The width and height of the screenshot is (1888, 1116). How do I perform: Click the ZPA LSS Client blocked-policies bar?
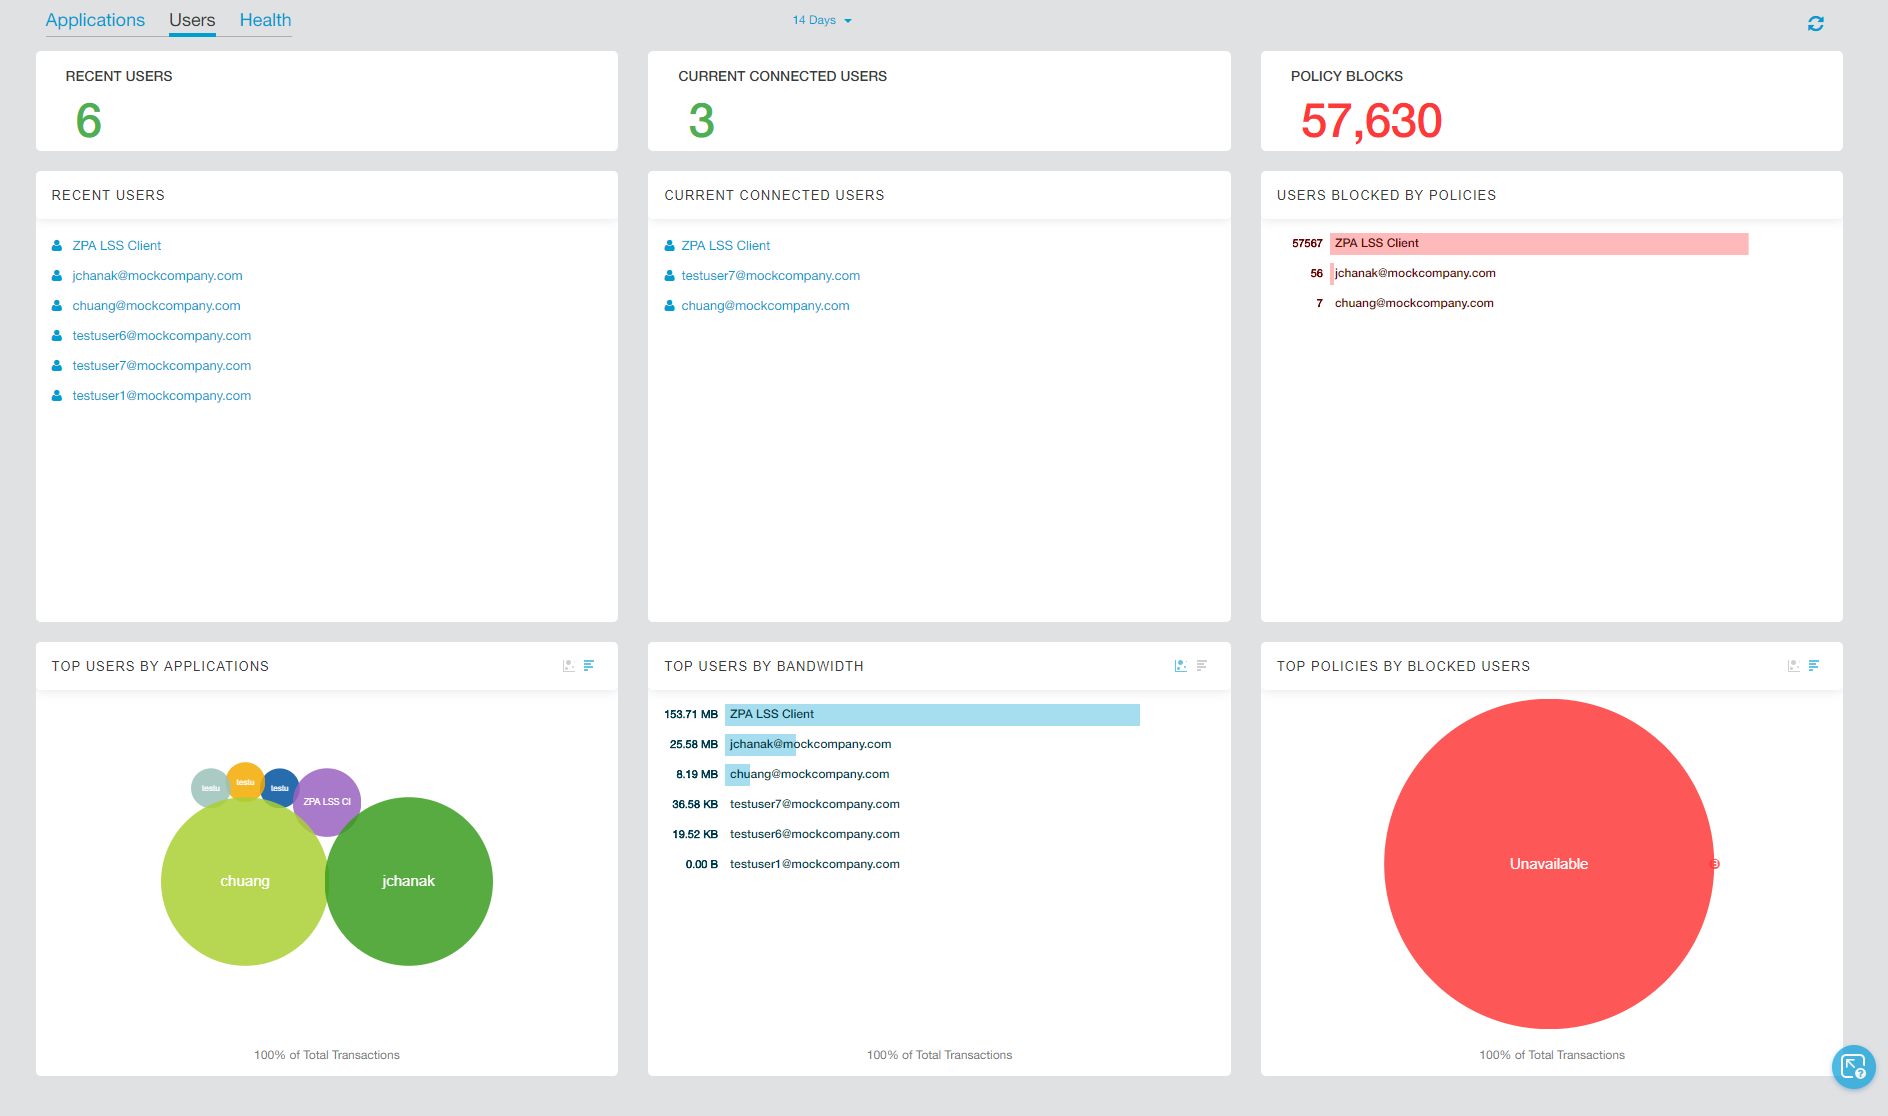(x=1538, y=244)
